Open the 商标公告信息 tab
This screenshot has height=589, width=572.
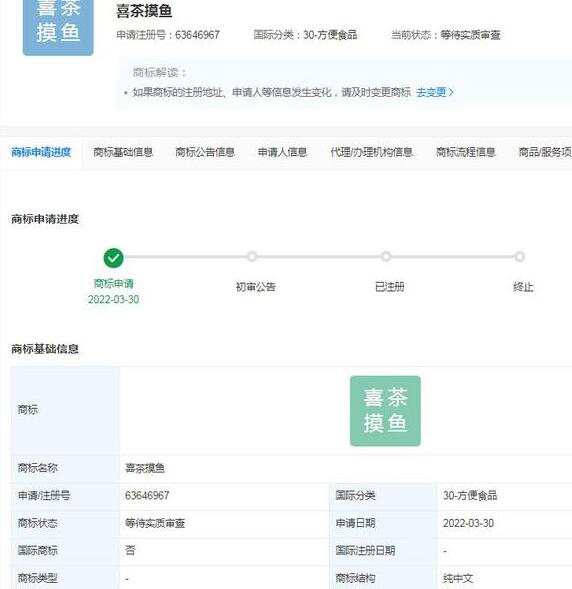click(x=205, y=152)
